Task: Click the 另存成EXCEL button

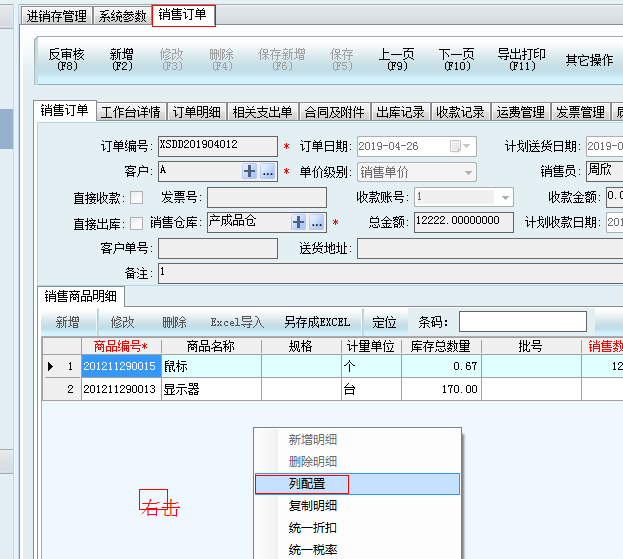Action: click(316, 322)
